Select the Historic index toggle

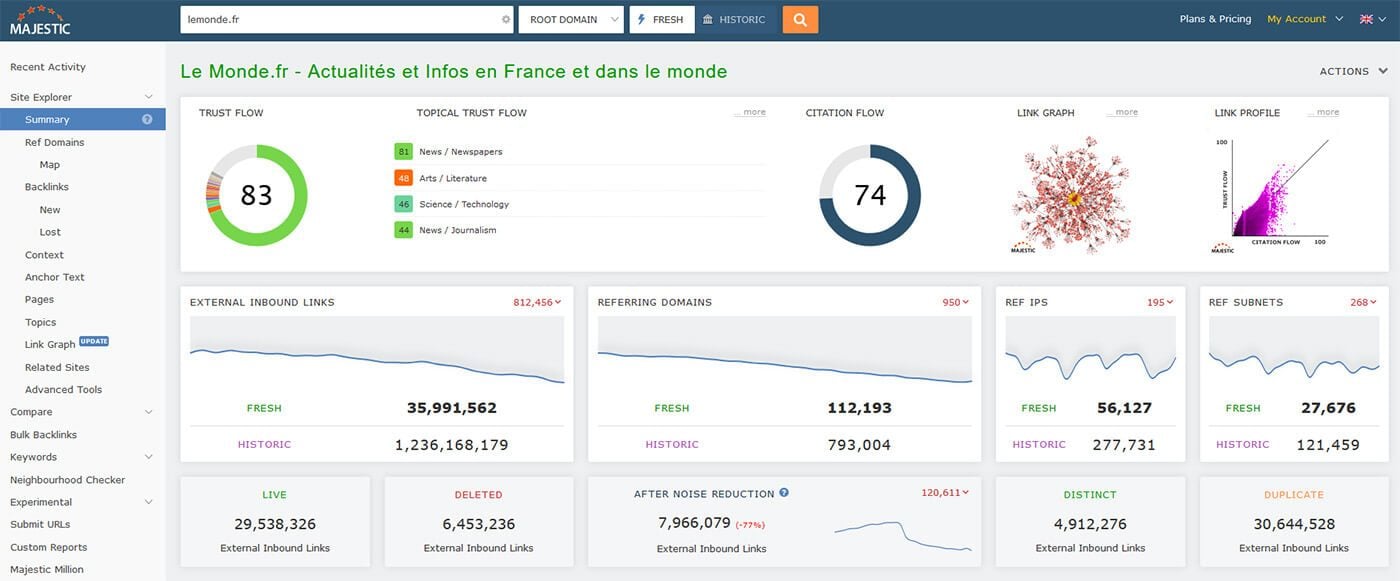tap(735, 19)
